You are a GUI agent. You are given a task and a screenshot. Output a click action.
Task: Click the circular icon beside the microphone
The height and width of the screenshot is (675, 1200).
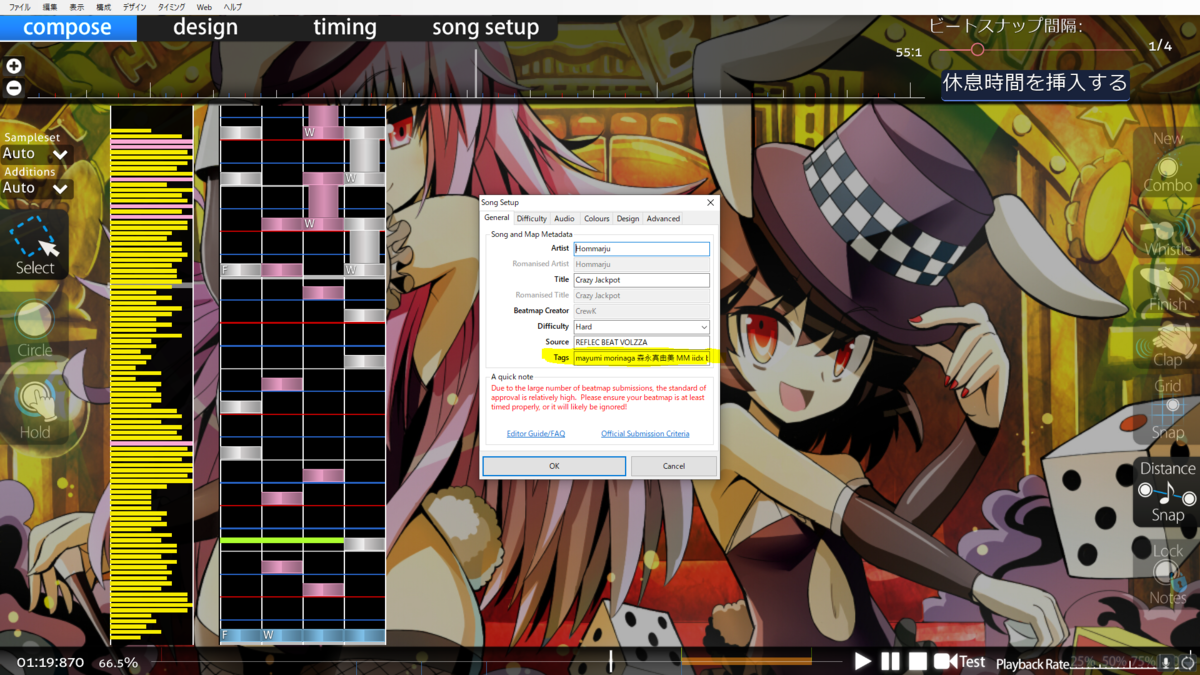(x=1186, y=663)
